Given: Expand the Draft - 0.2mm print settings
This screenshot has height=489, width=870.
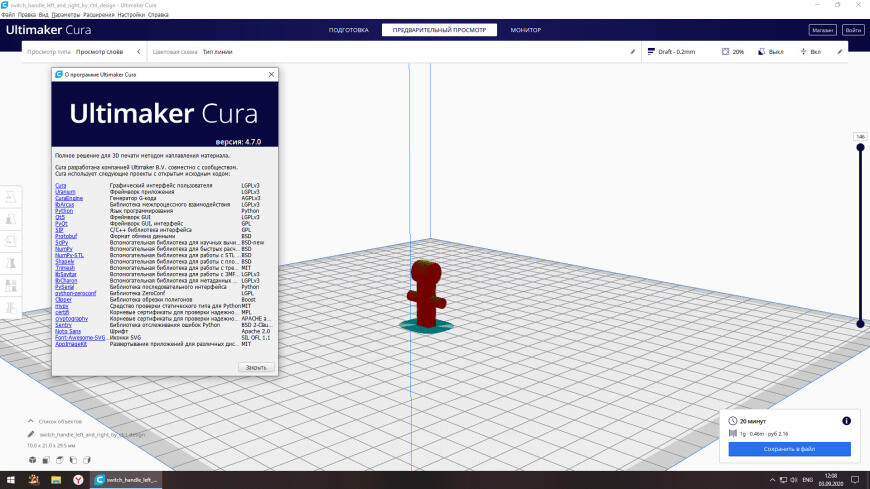Looking at the screenshot, I should click(x=743, y=52).
